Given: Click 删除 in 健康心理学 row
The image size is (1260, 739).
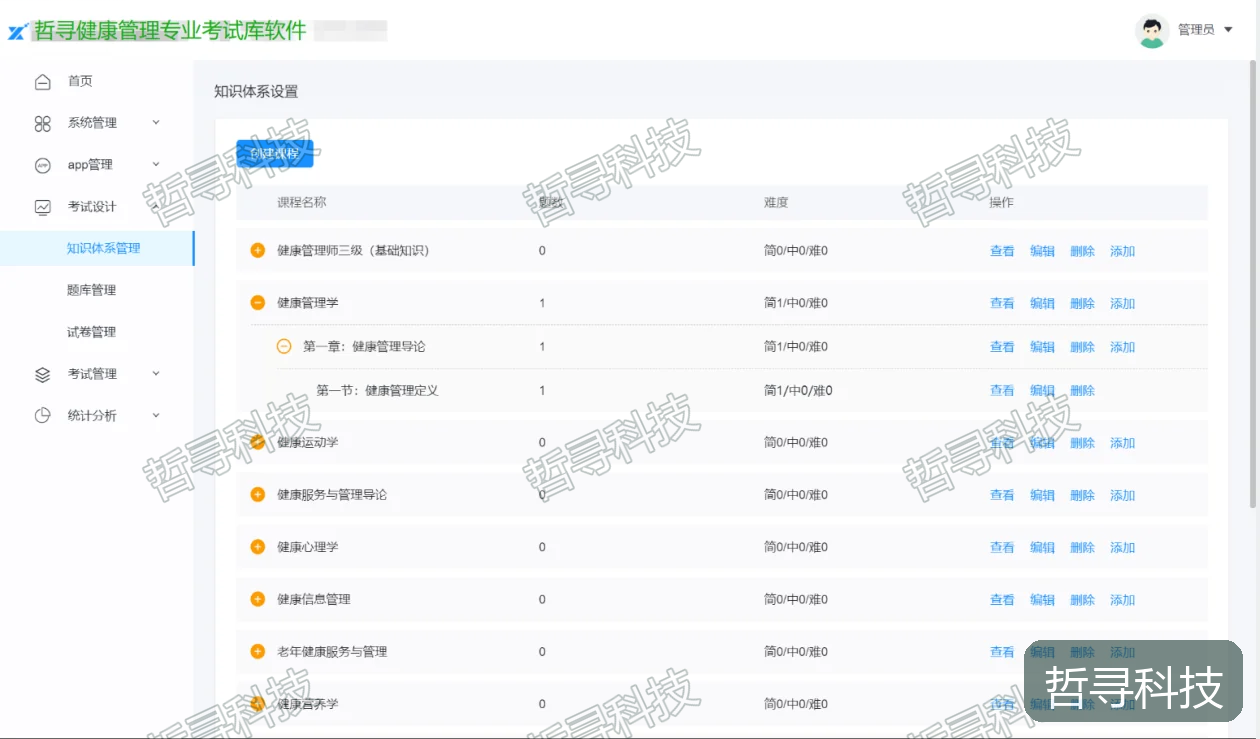Looking at the screenshot, I should point(1082,548).
